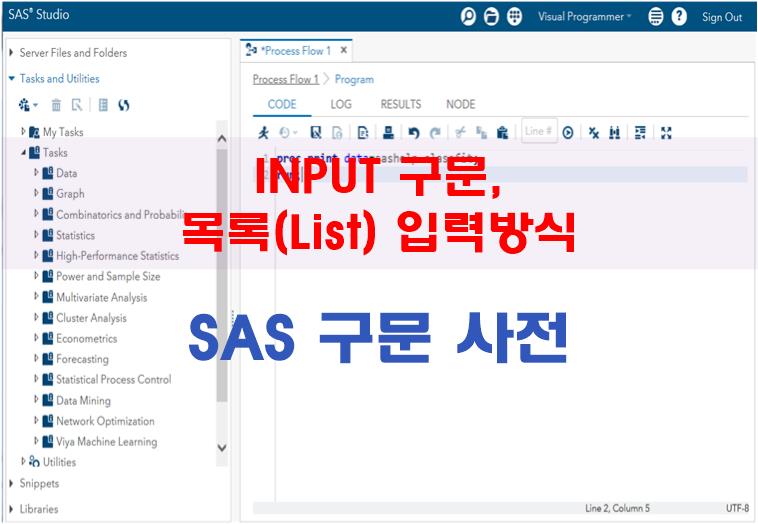Collapse the Tasks tree node
Screen dimensions: 758x524
tap(23, 152)
